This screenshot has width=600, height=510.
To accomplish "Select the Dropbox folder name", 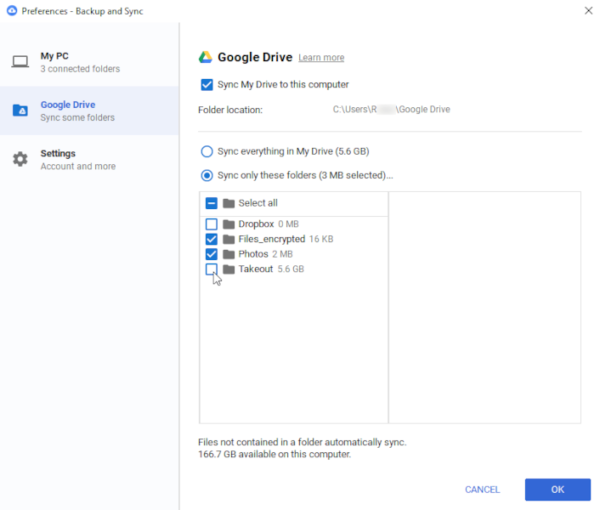I will pyautogui.click(x=256, y=224).
